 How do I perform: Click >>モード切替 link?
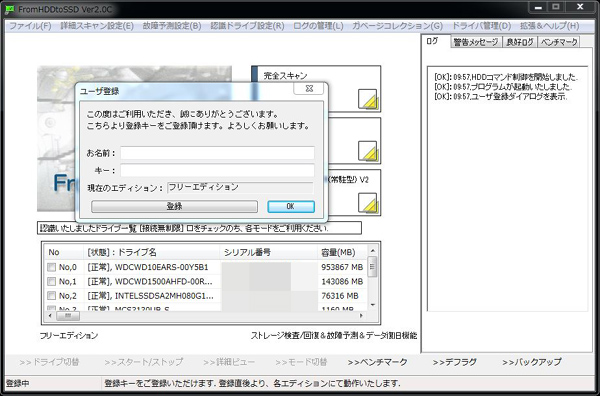click(301, 362)
